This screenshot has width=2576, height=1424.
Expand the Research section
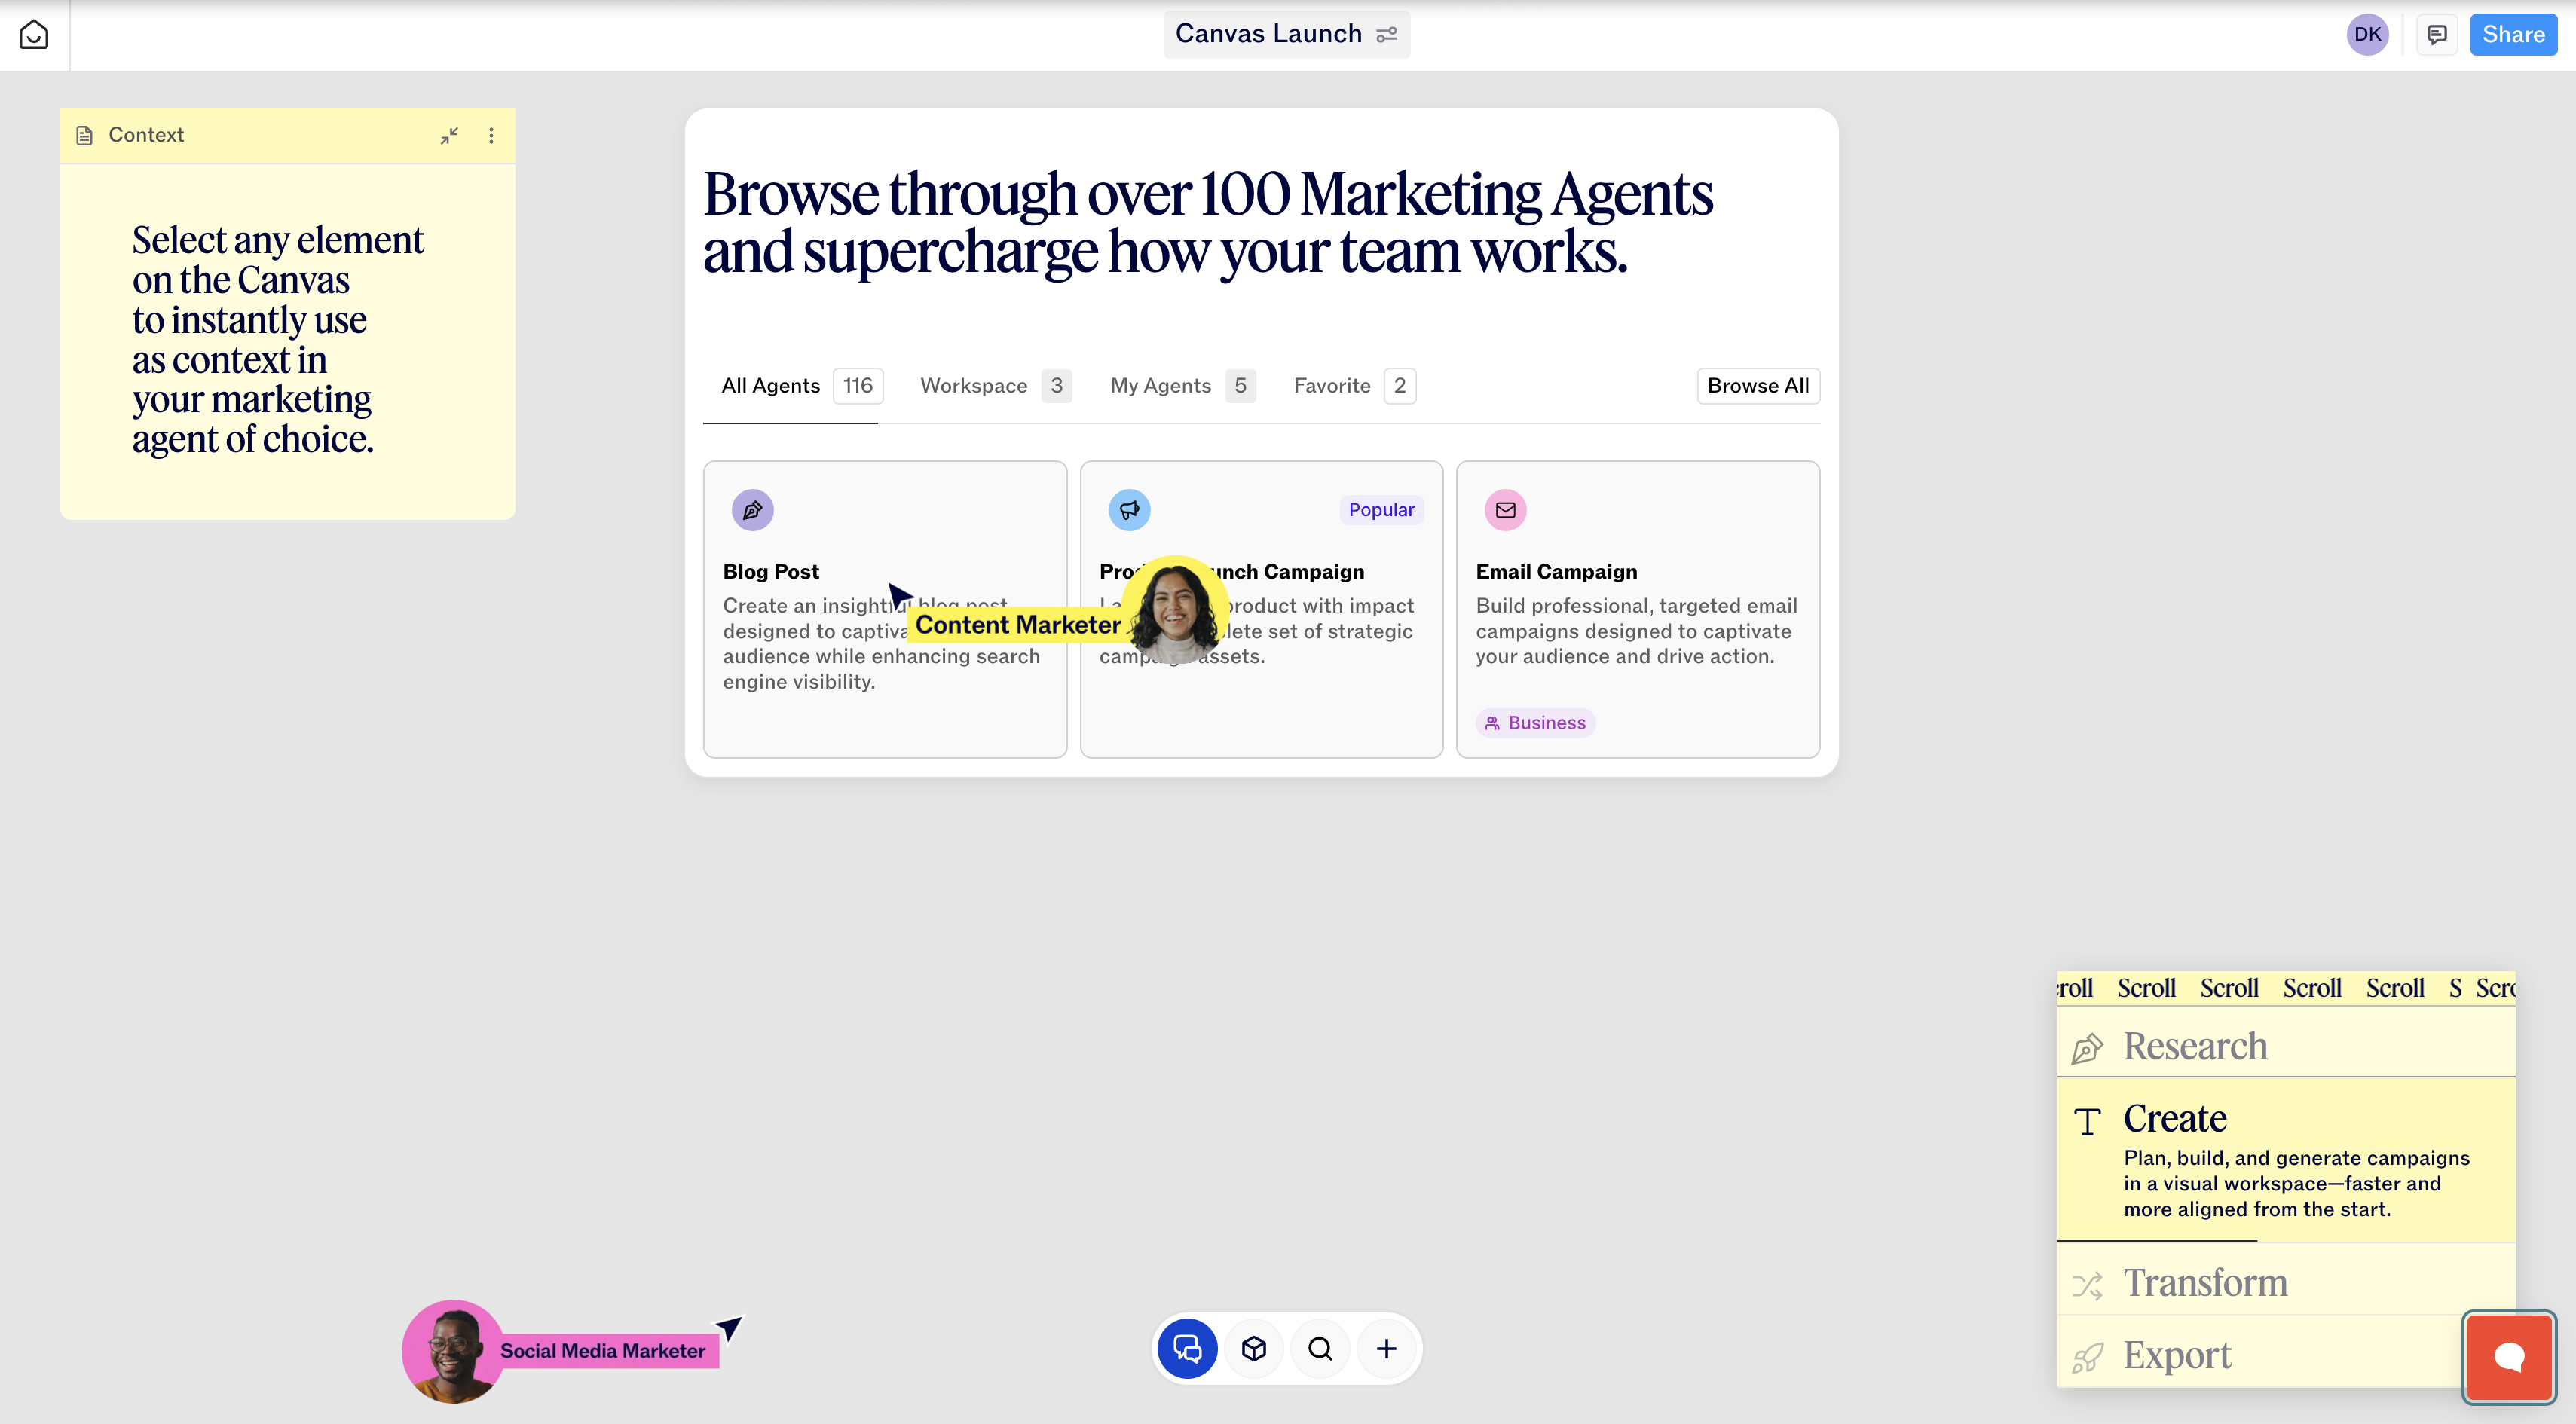point(2194,1046)
